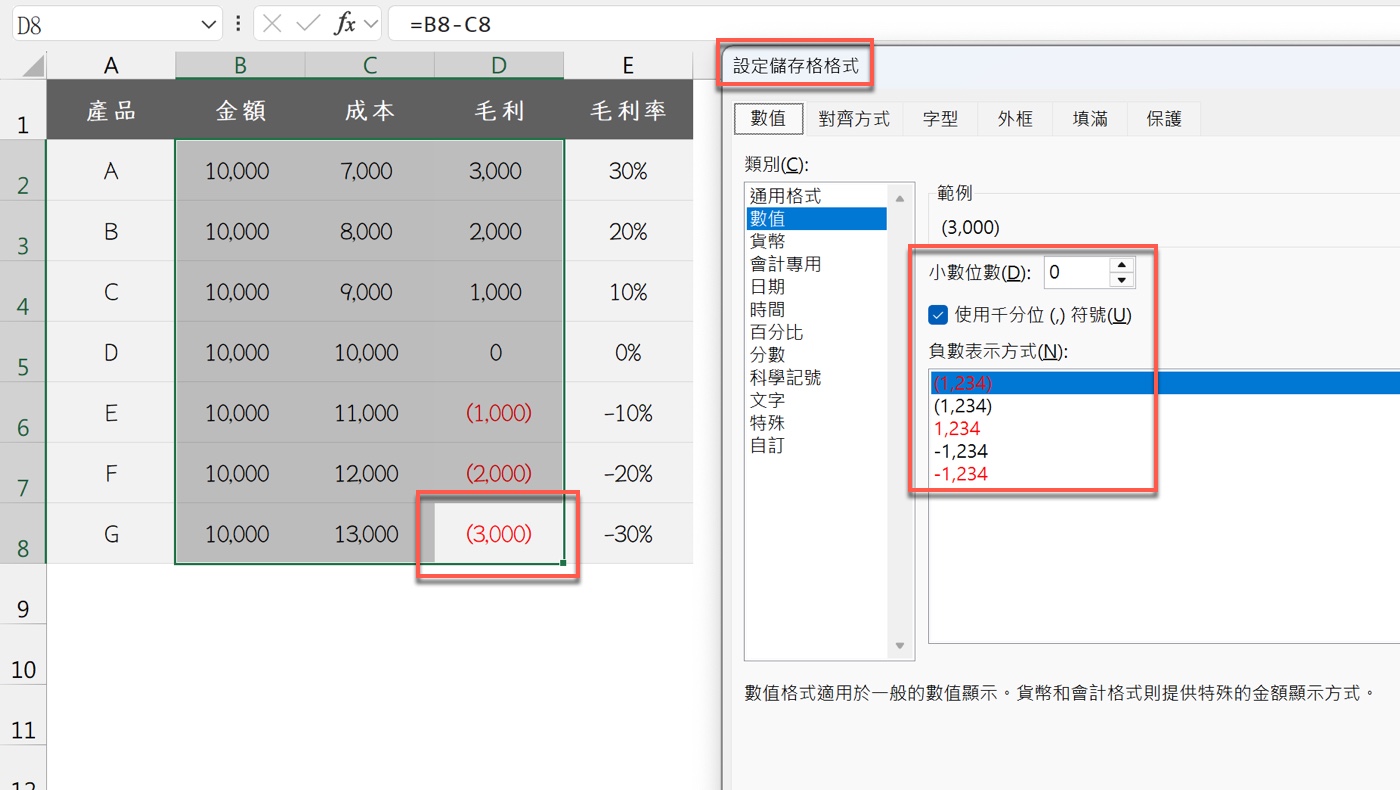Image resolution: width=1400 pixels, height=790 pixels.
Task: Click the vertical ellipsis icon beside Name Box
Action: pos(237,23)
